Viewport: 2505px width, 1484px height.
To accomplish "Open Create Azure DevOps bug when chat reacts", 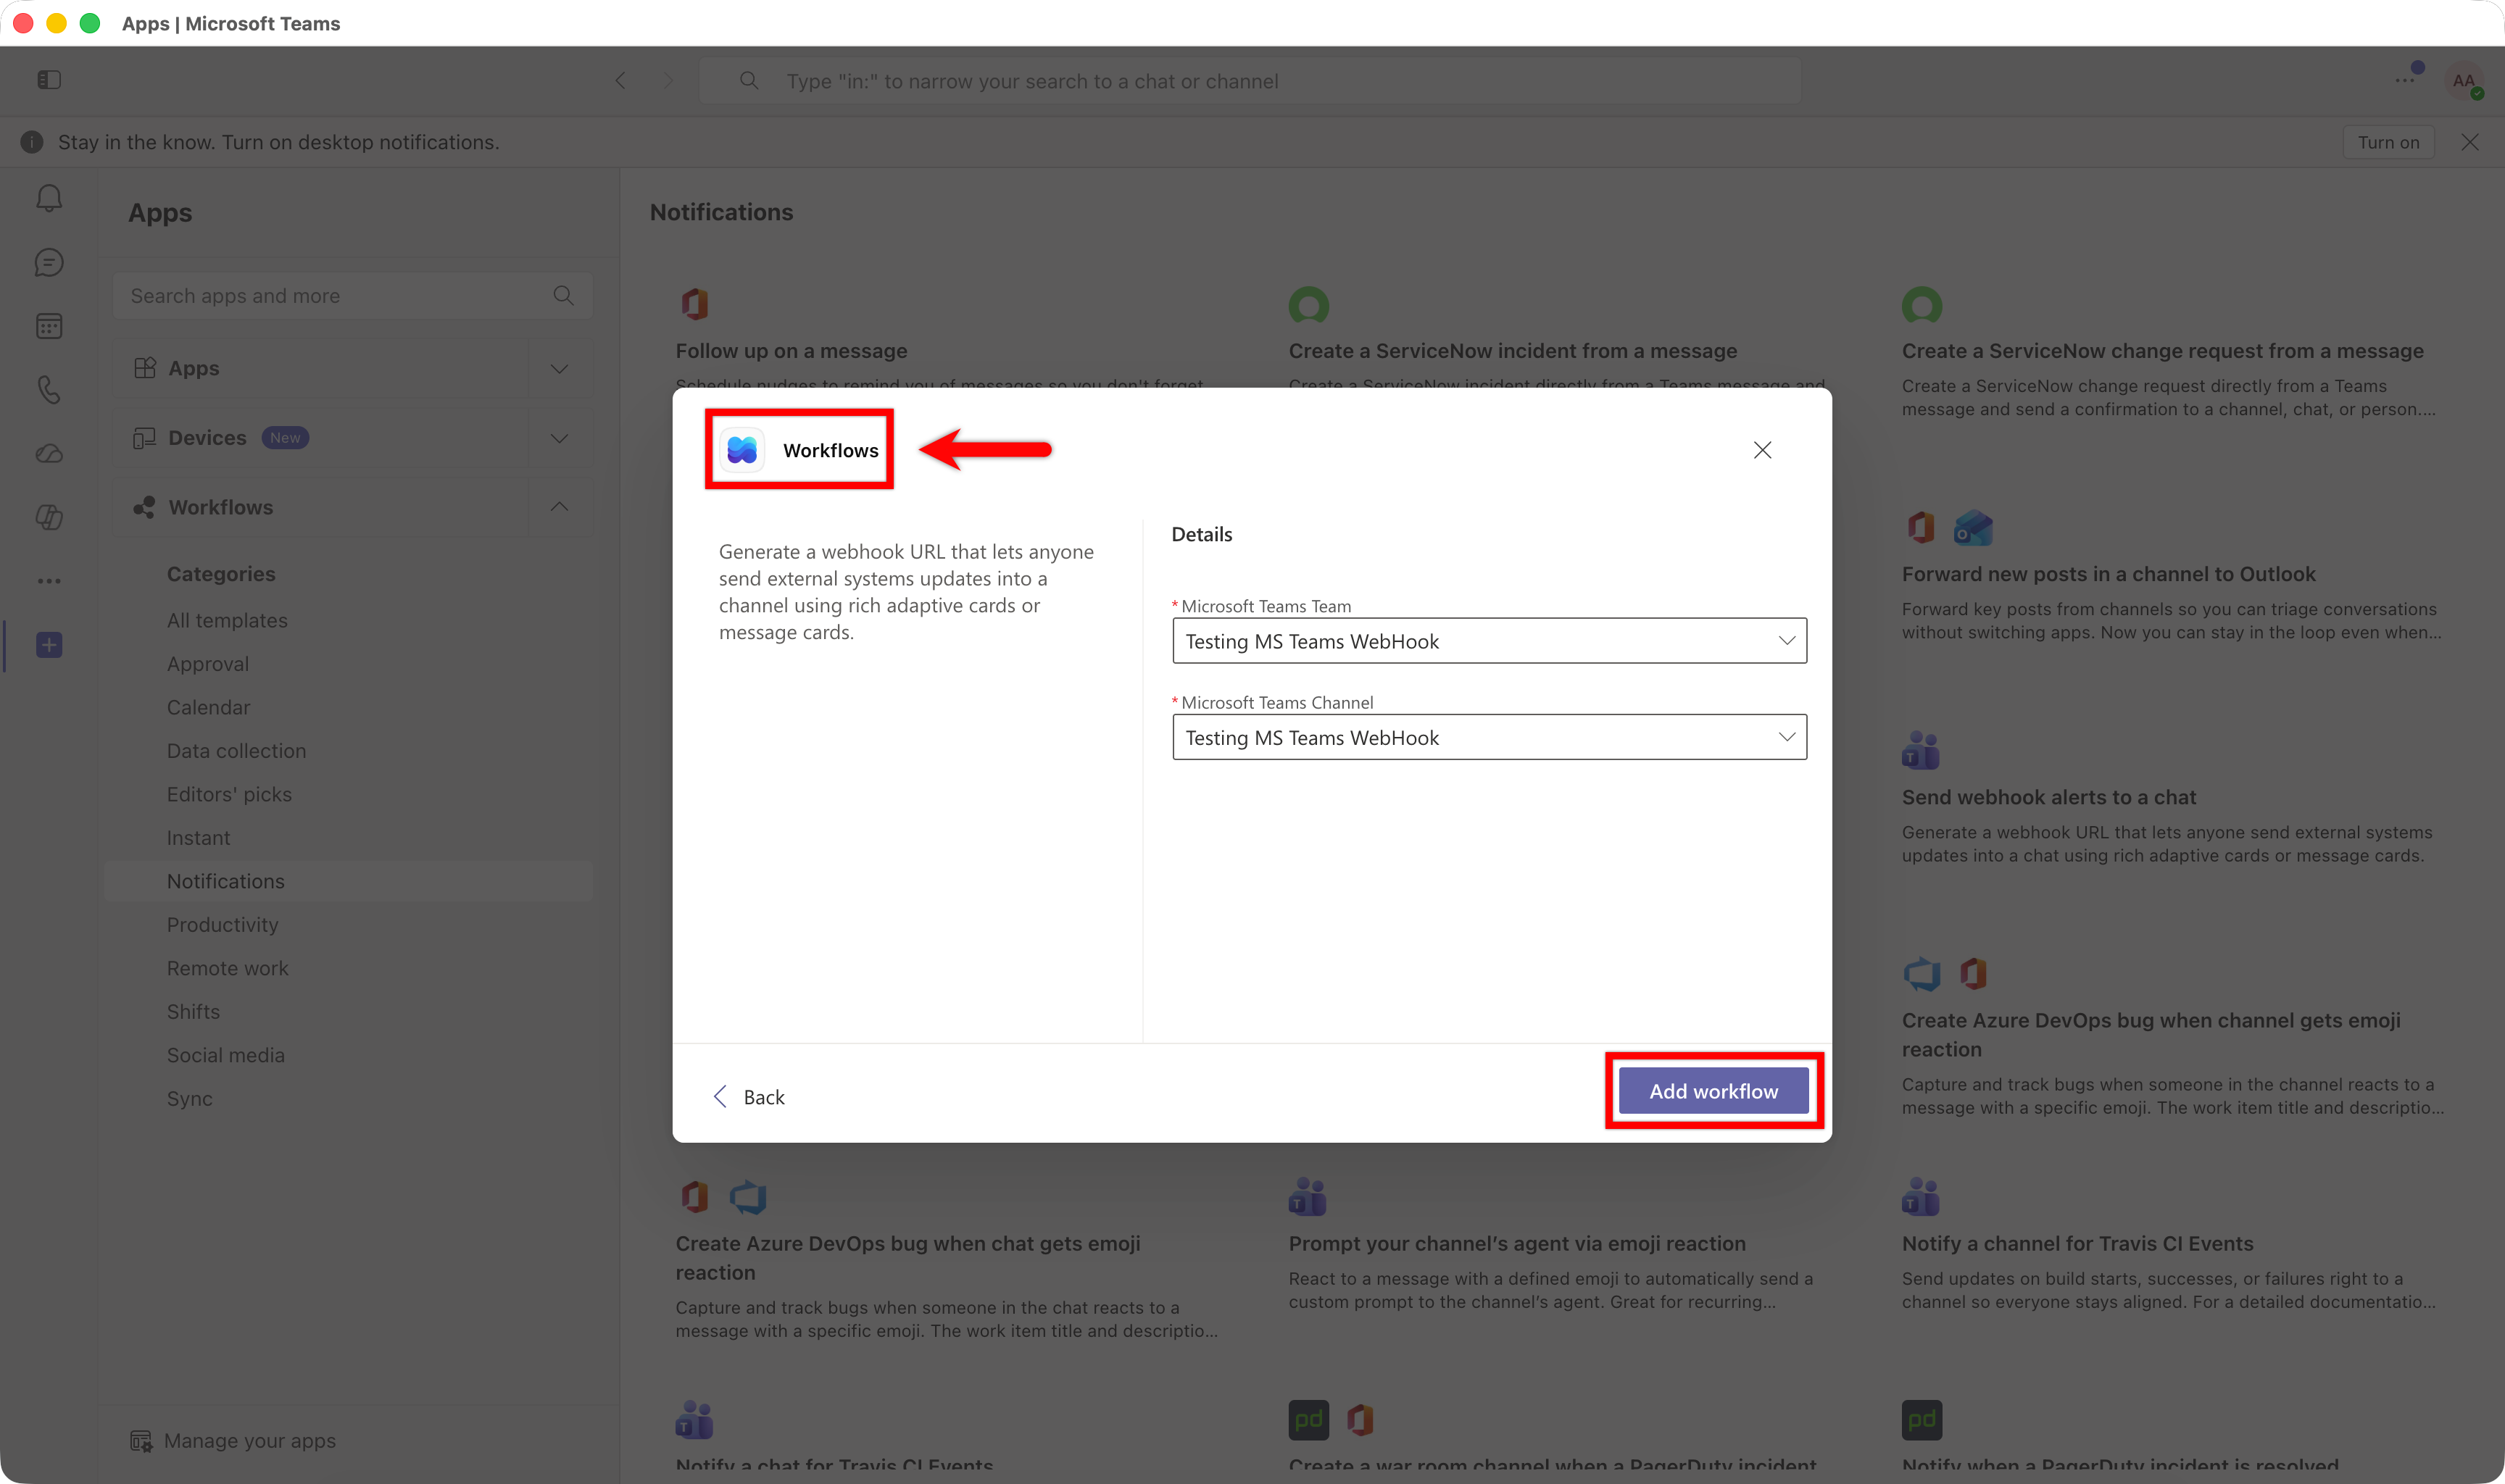I will pos(907,1258).
